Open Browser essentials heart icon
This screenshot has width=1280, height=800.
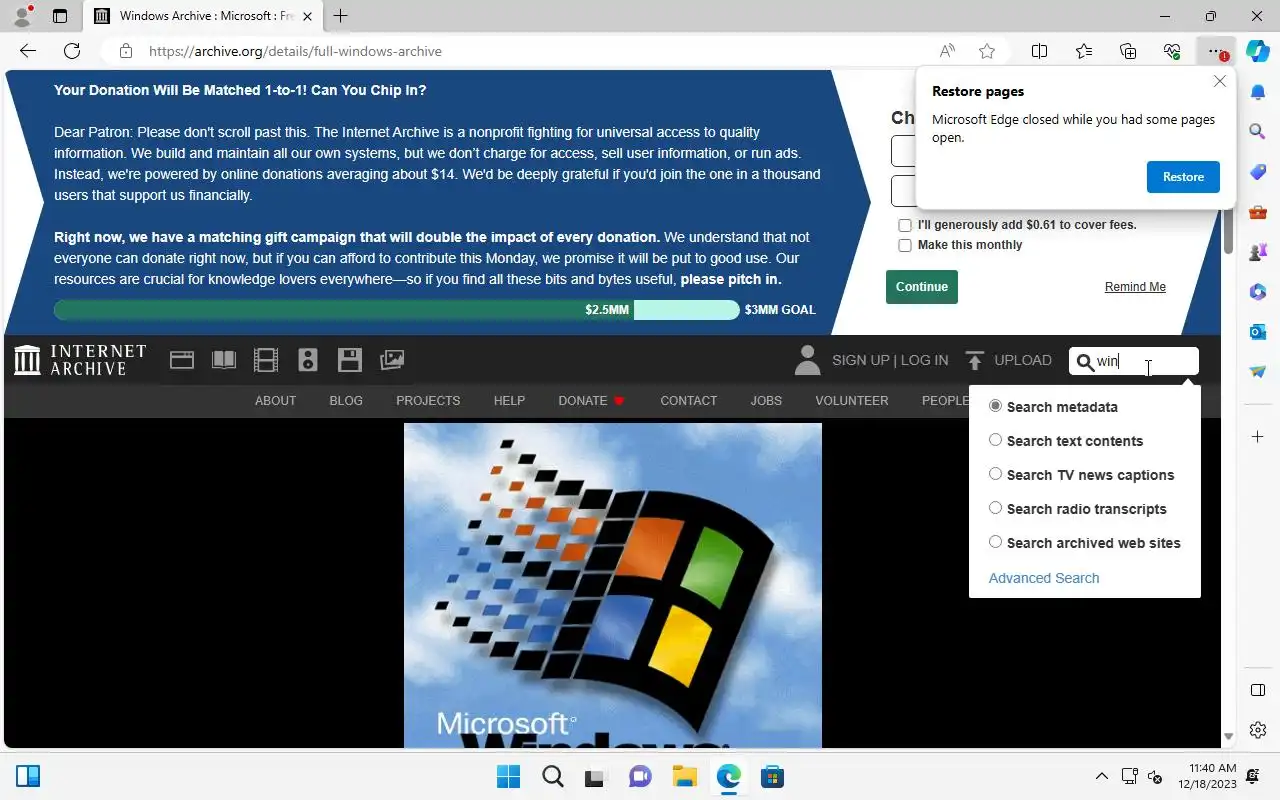1172,51
